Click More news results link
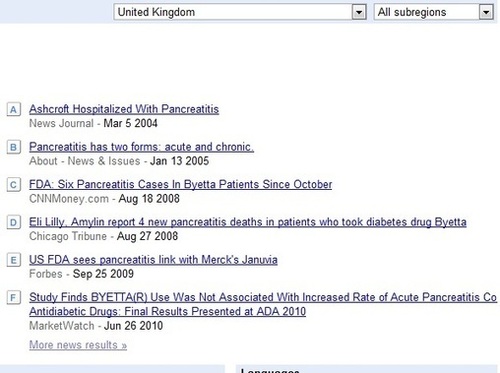Screen dimensions: 500x373 [78, 345]
